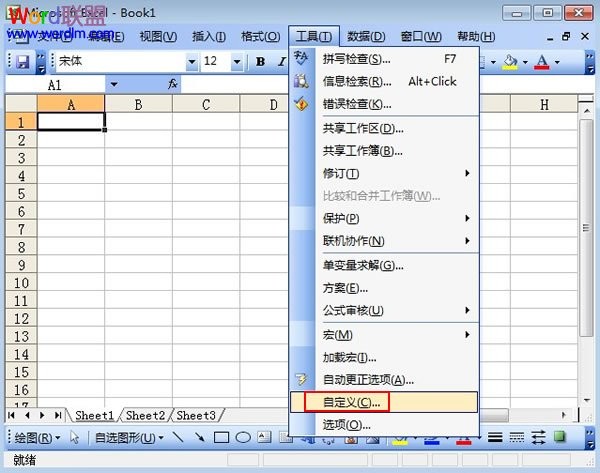This screenshot has width=600, height=473.
Task: Choose the Arrow drawing tool
Action: [x=199, y=437]
